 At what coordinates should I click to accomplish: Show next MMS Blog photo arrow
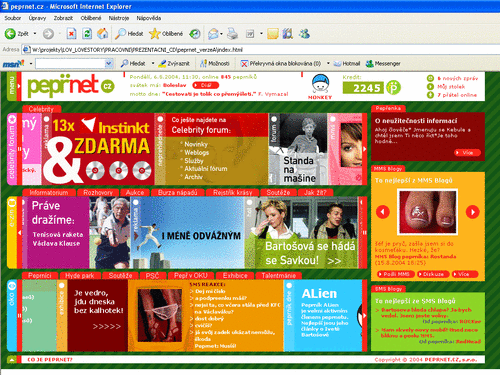[472, 212]
